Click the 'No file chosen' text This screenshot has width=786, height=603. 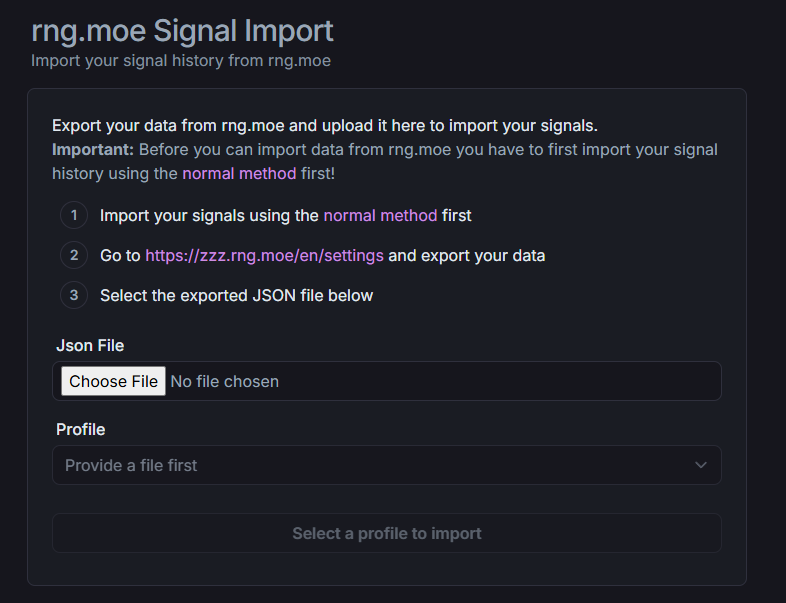point(225,381)
